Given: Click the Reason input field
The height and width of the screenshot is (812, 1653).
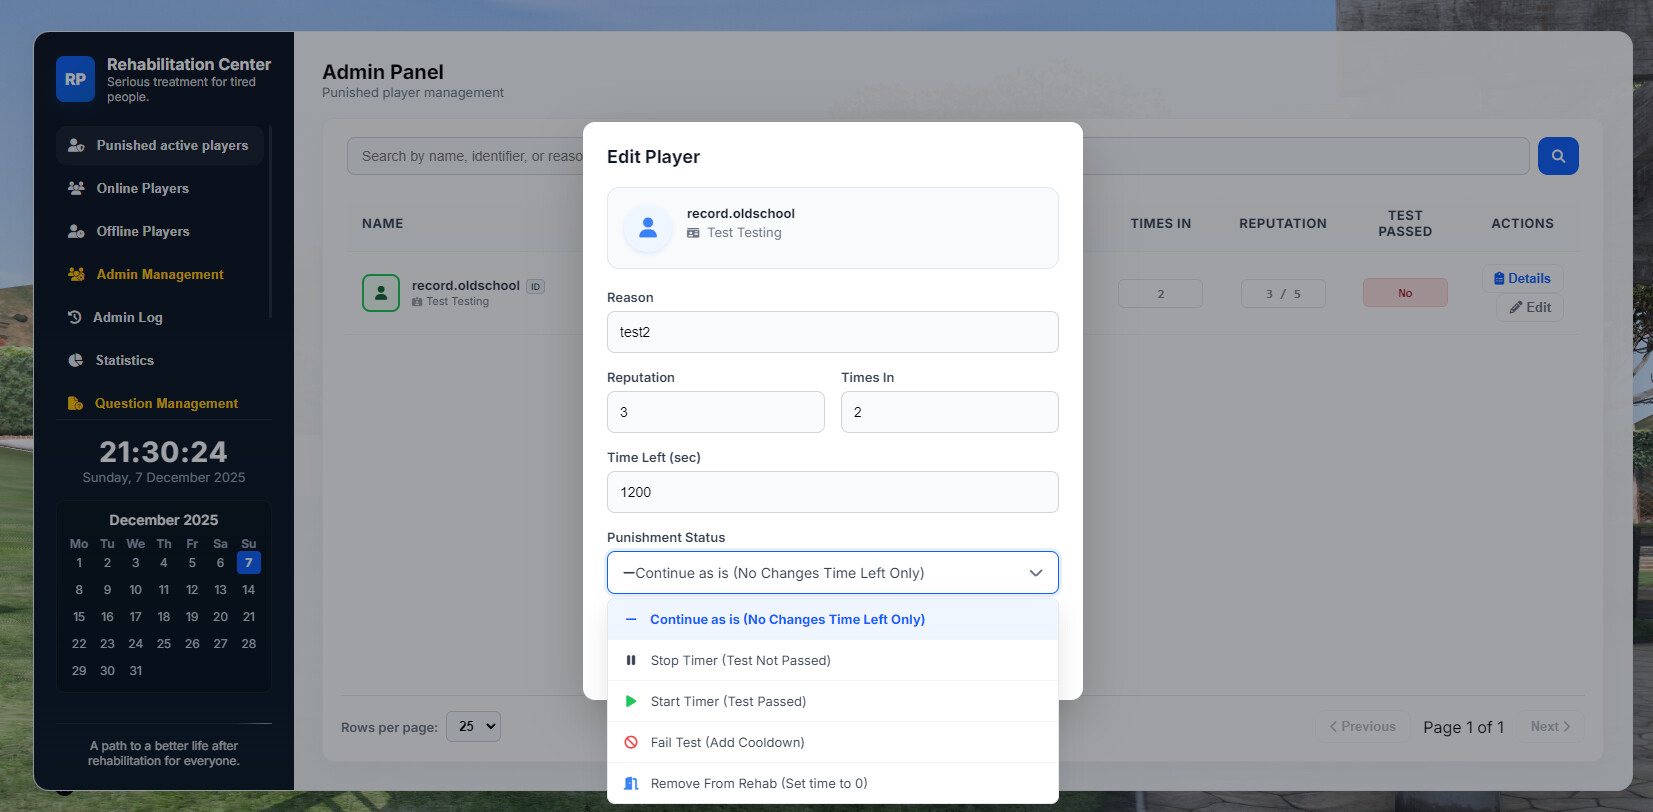Looking at the screenshot, I should click(x=832, y=332).
